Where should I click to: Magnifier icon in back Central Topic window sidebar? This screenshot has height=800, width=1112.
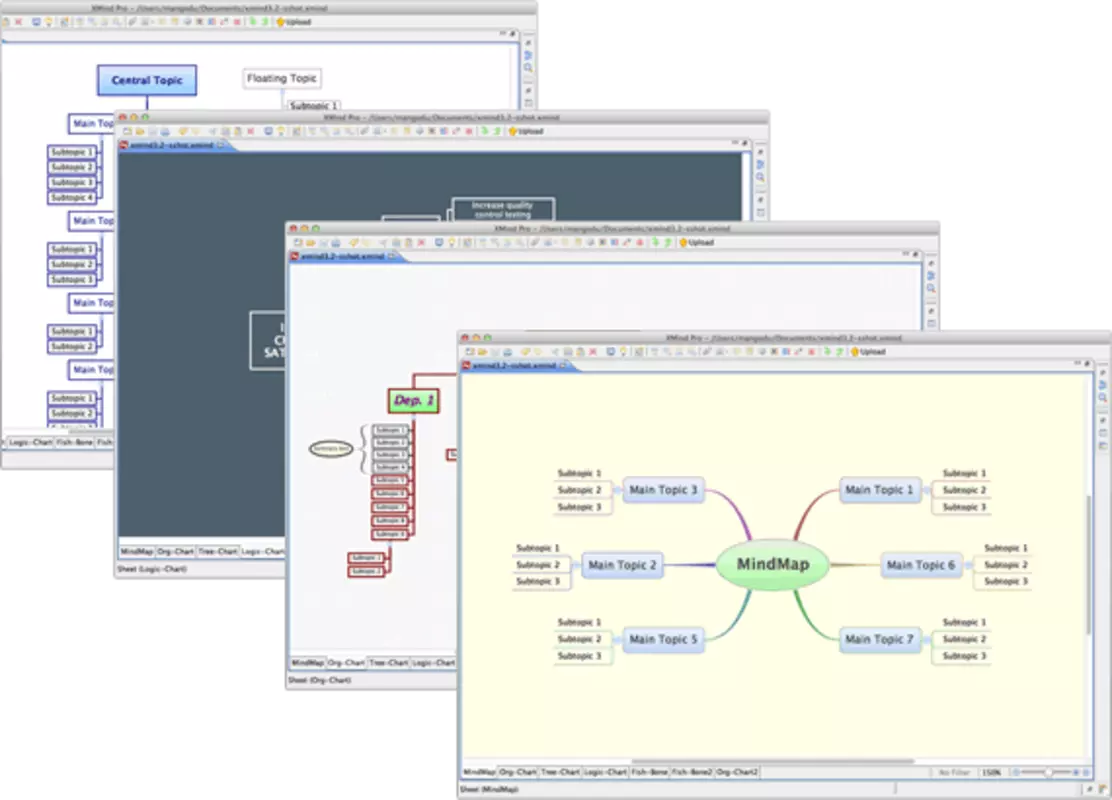(528, 67)
